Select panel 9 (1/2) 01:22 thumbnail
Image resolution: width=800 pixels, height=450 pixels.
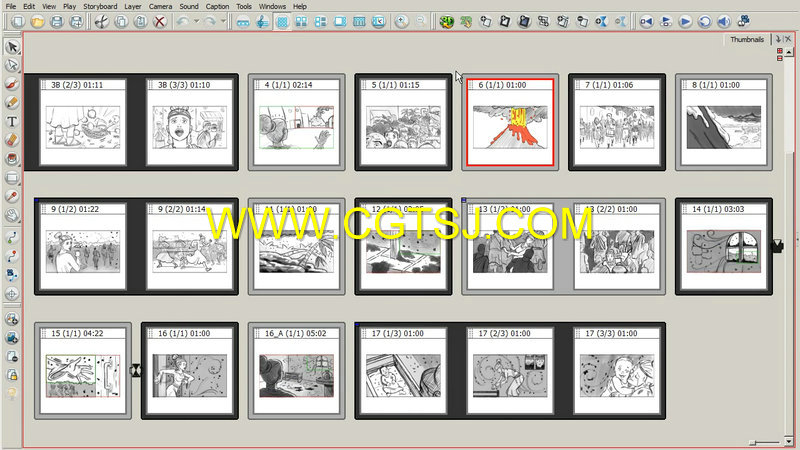click(83, 246)
